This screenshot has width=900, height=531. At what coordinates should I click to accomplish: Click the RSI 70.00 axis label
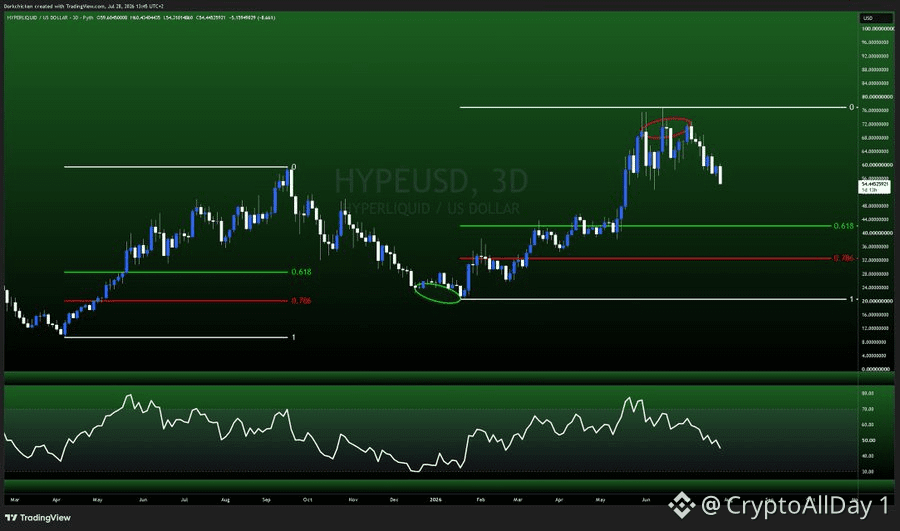coord(868,409)
